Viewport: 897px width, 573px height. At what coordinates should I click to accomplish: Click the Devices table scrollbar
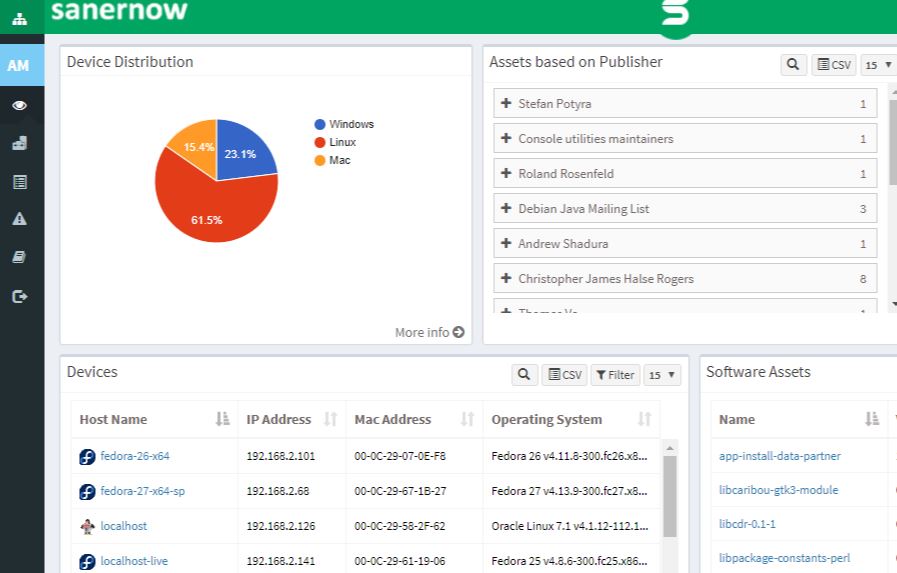[x=669, y=496]
